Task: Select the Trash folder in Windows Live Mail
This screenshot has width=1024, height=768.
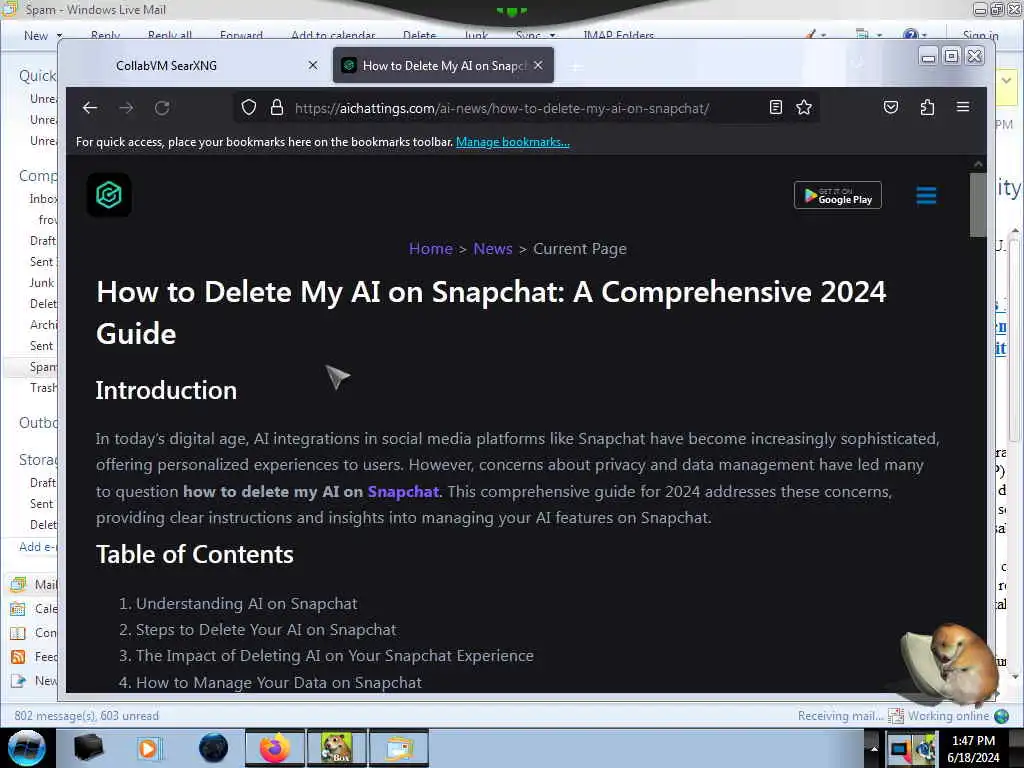Action: 43,388
